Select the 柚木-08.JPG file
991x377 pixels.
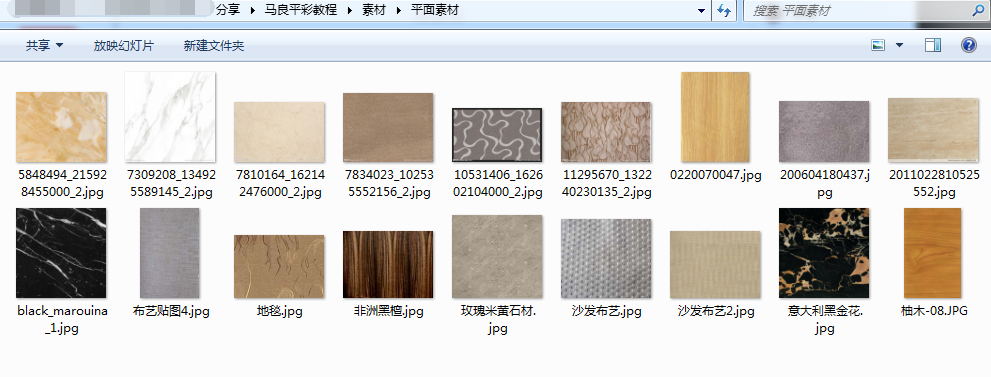click(932, 253)
